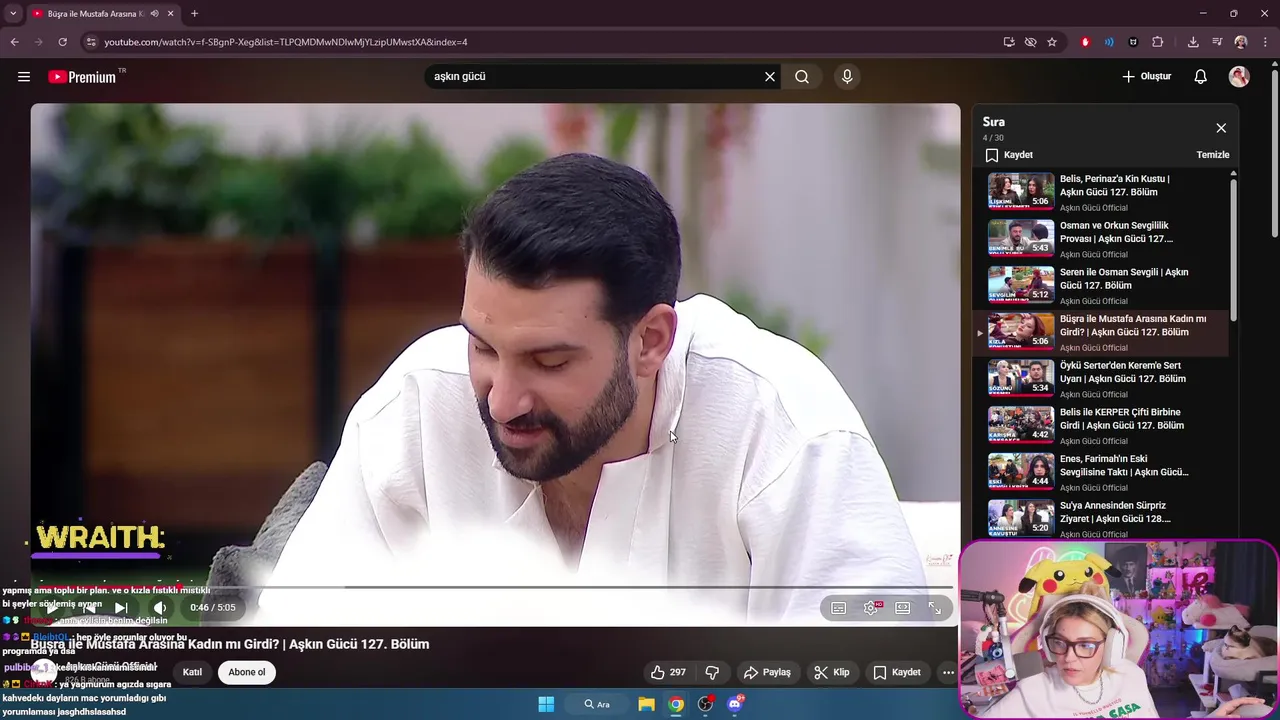Install app icon in address bar

[x=1009, y=42]
